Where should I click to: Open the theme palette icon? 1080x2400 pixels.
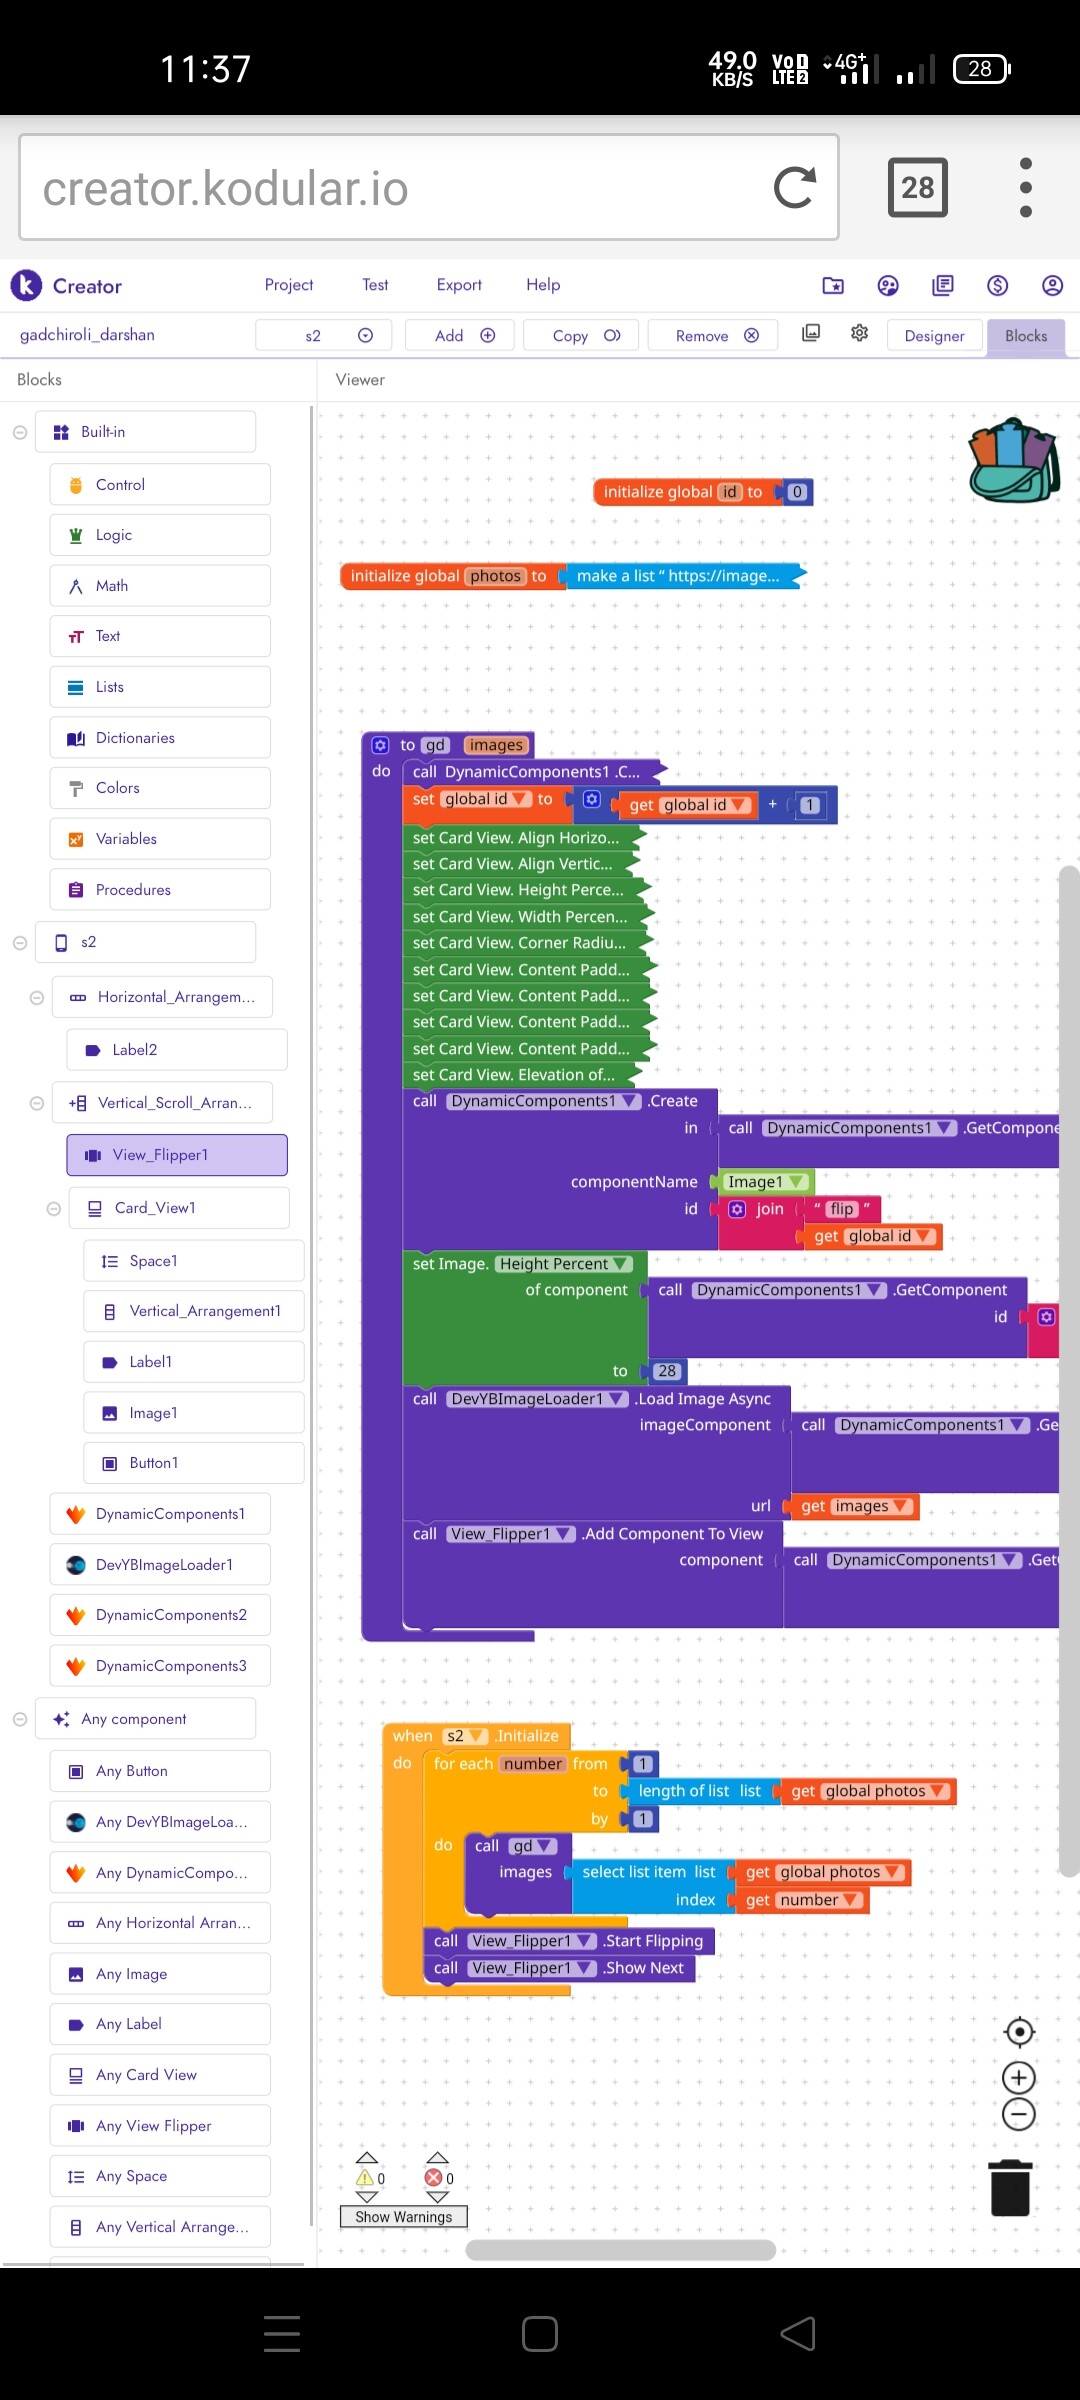coord(887,286)
